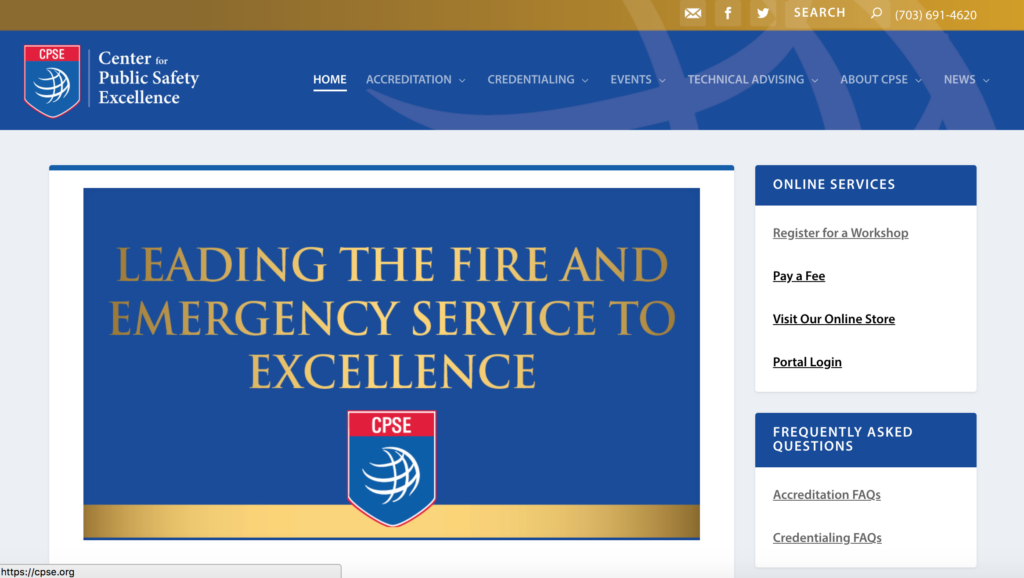Screen dimensions: 1024x578
Task: Select the CPSE shield logo
Action: point(51,78)
